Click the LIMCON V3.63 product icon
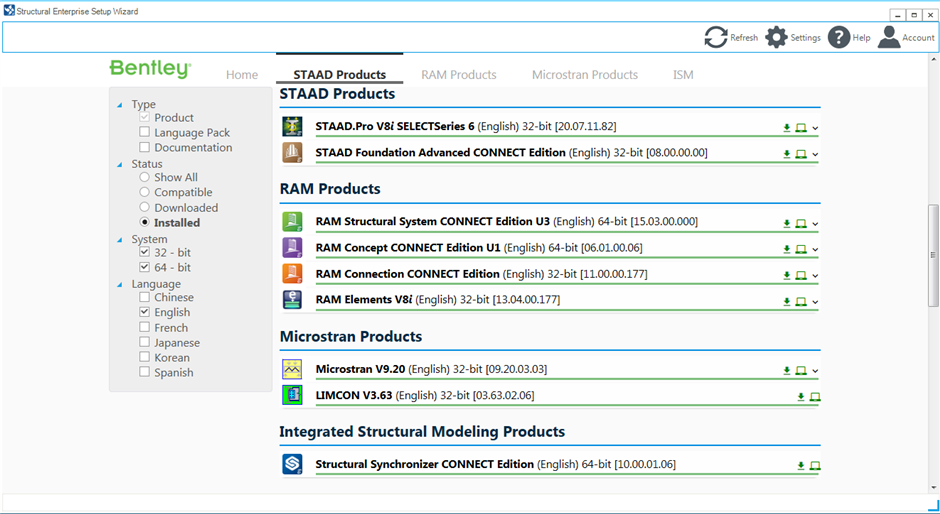This screenshot has width=940, height=514. [x=293, y=395]
